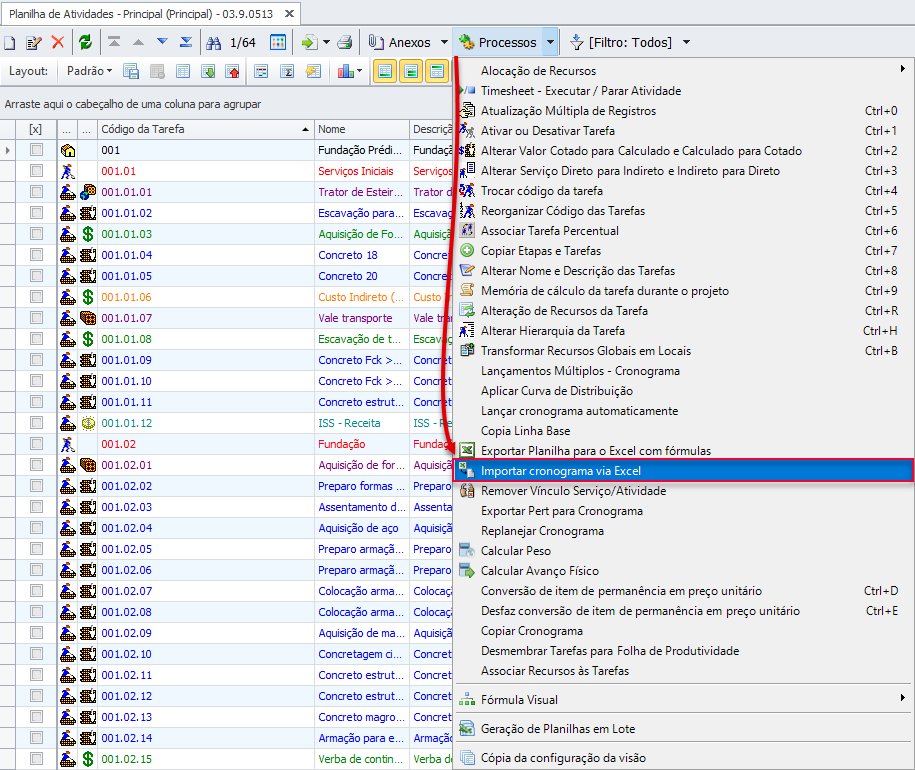Open the Filtro: Todos dropdown arrow
The height and width of the screenshot is (770, 915).
point(686,42)
